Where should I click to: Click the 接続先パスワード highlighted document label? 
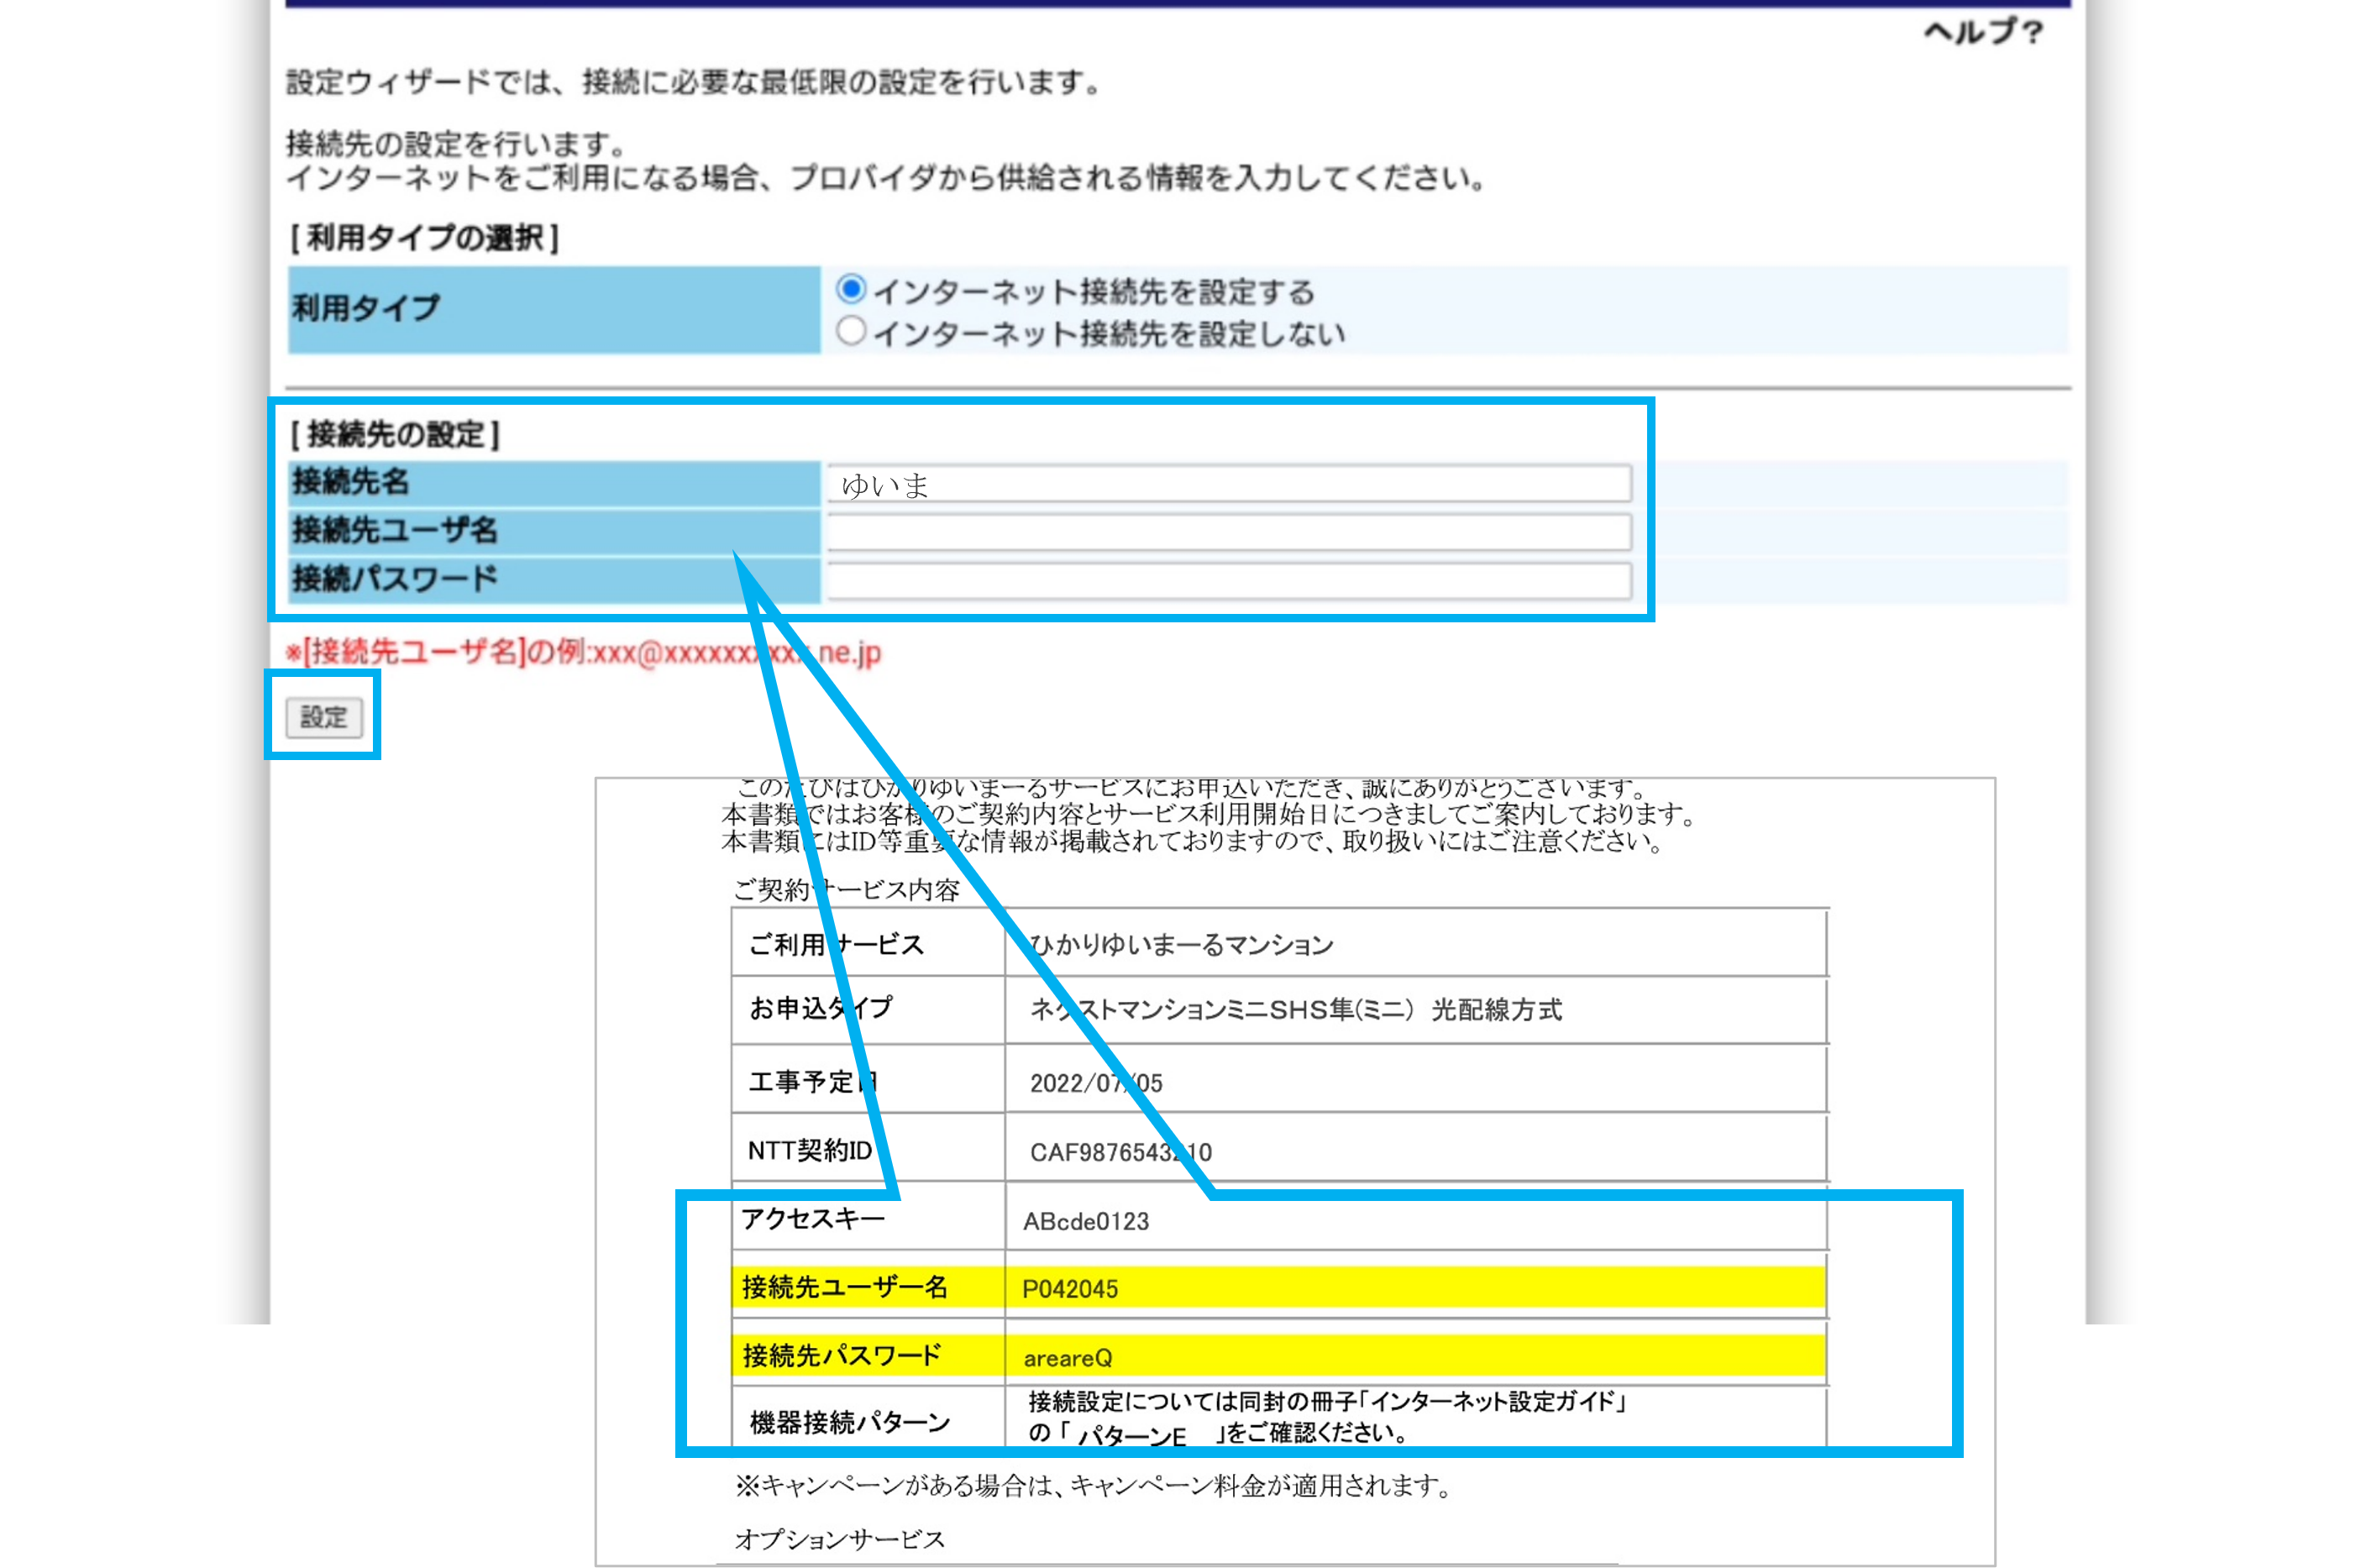click(842, 1356)
